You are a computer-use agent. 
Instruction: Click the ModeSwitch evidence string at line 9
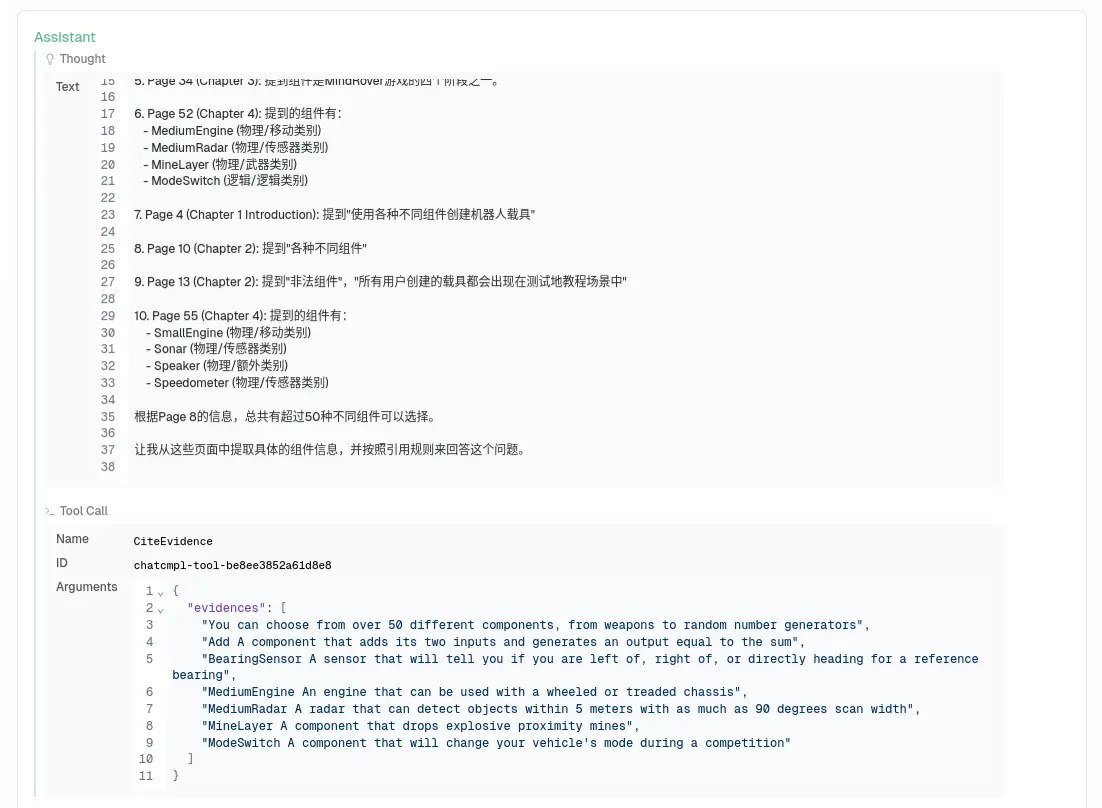pos(496,743)
